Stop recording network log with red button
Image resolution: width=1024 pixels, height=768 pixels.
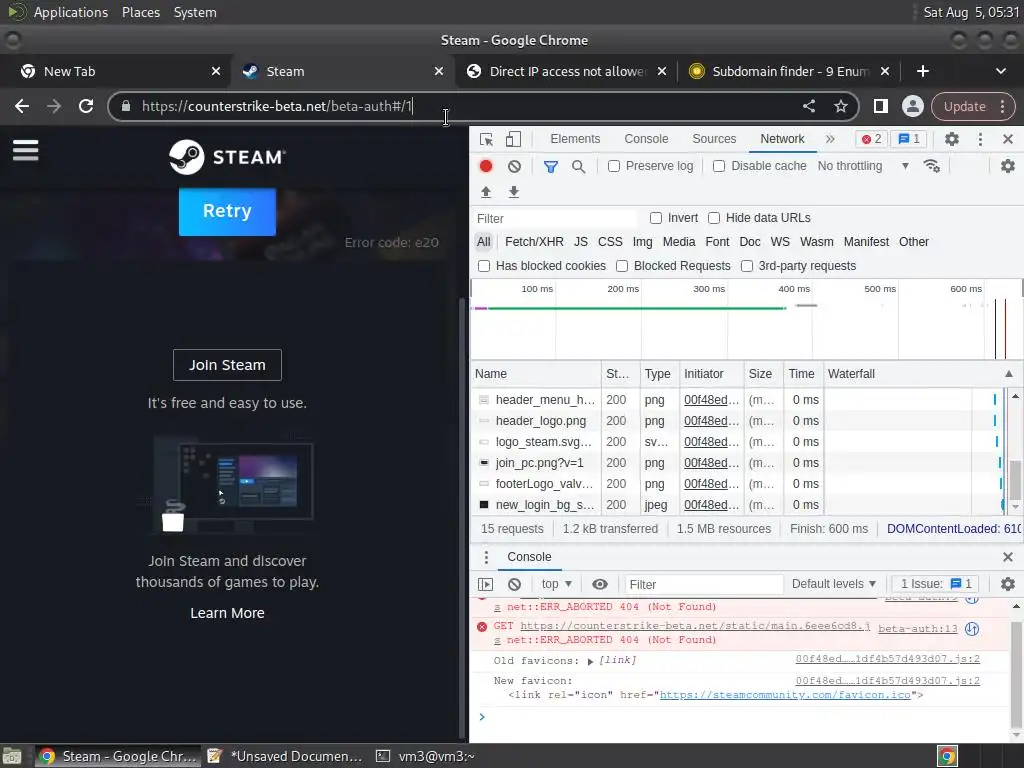pyautogui.click(x=486, y=166)
